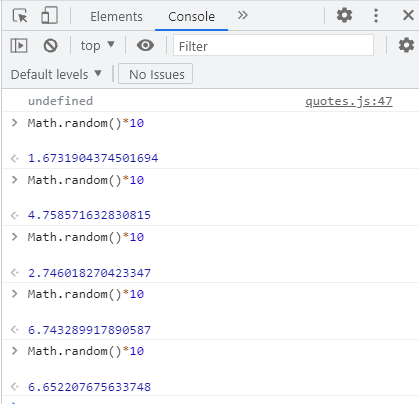Select the result 1.6731904374501694
Image resolution: width=419 pixels, height=404 pixels.
(x=93, y=158)
